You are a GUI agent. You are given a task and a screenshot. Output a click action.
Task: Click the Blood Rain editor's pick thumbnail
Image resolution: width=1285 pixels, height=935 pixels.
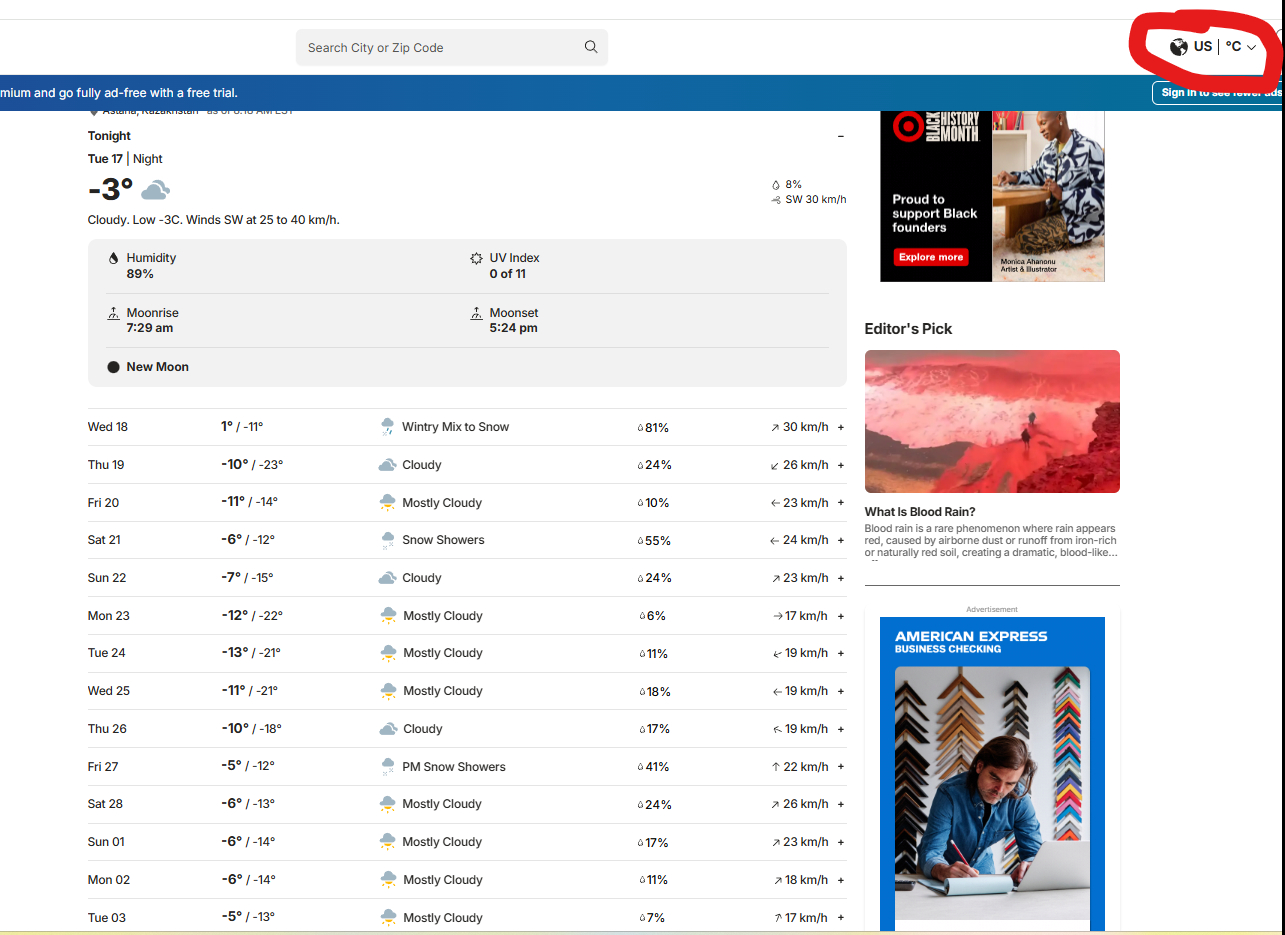coord(991,421)
